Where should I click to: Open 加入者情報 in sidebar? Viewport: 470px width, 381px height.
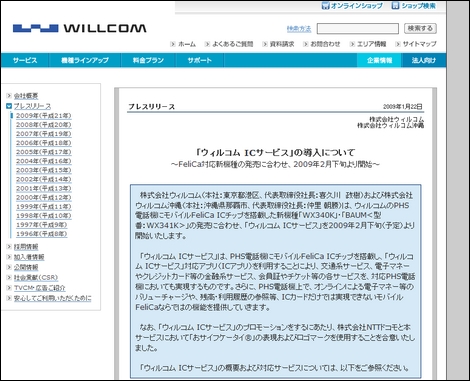pos(29,257)
